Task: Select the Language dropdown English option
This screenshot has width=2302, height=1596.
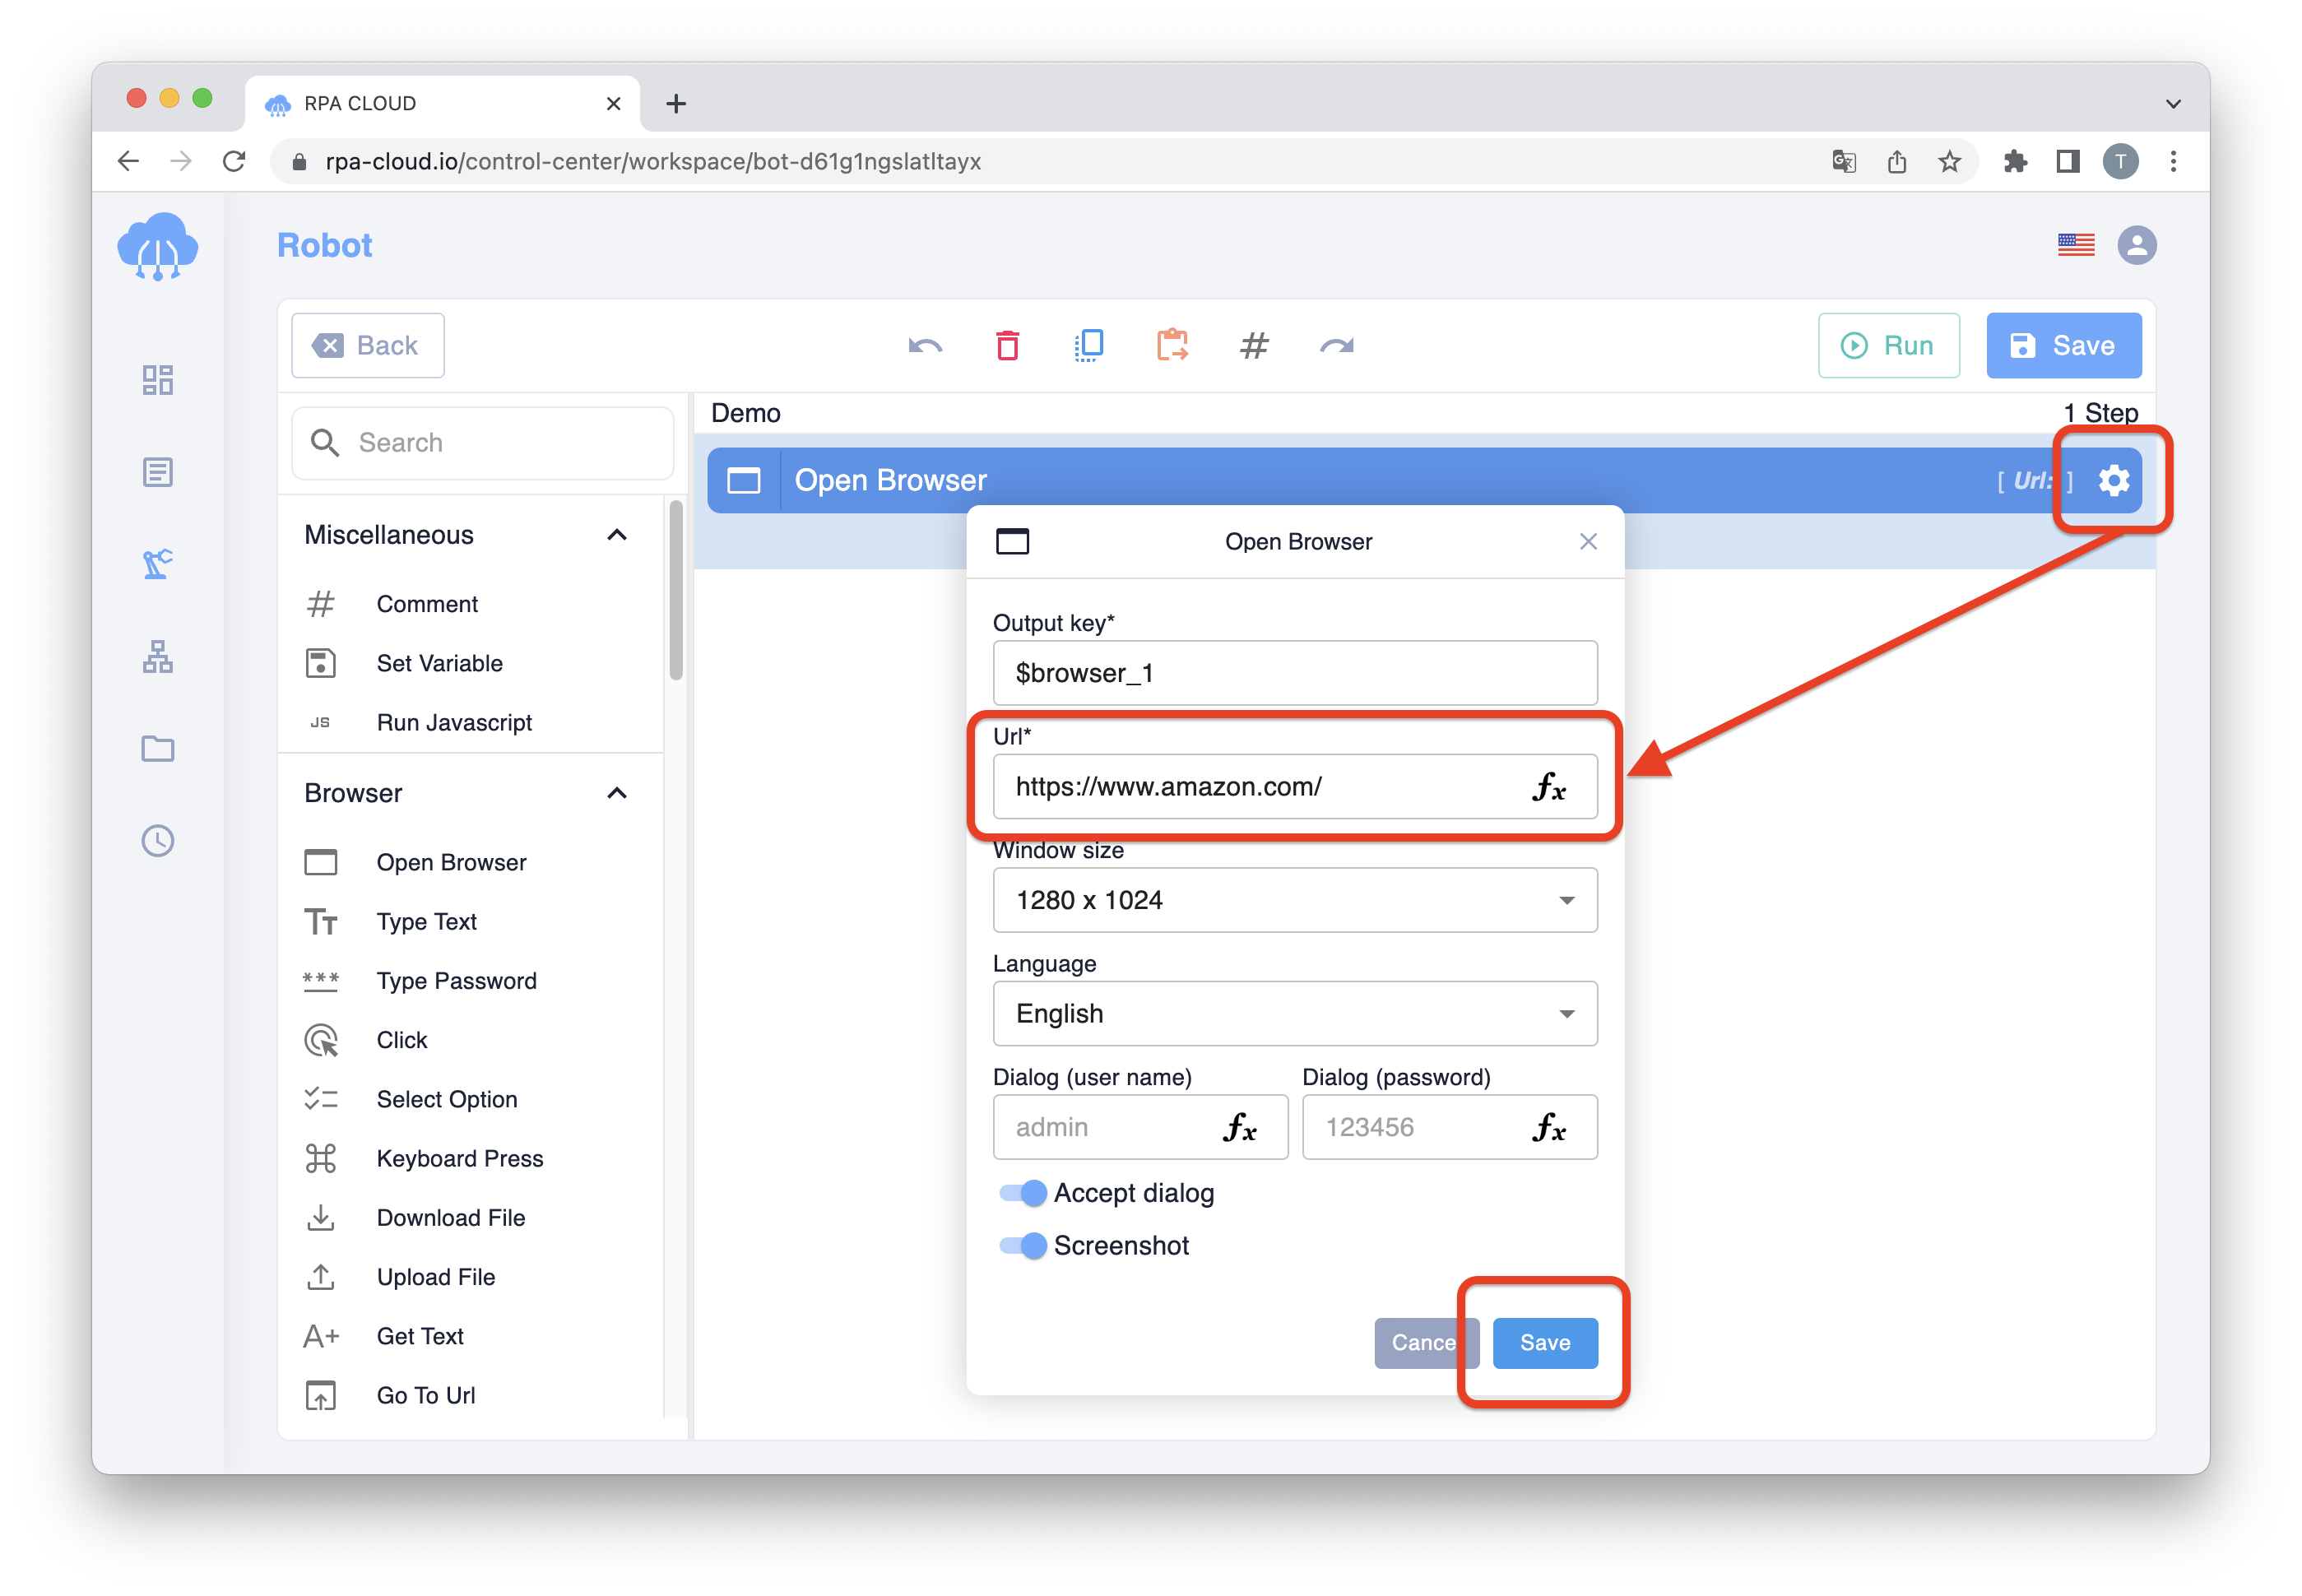Action: pos(1291,1012)
